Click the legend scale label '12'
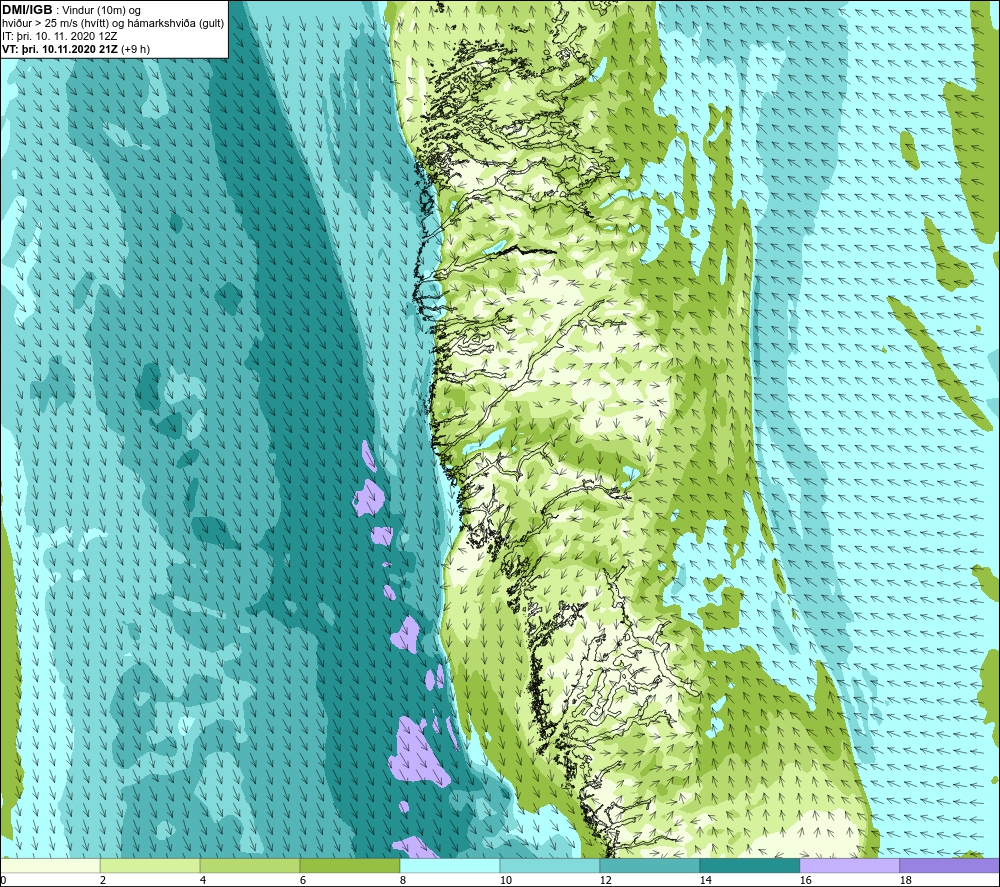 coord(605,880)
